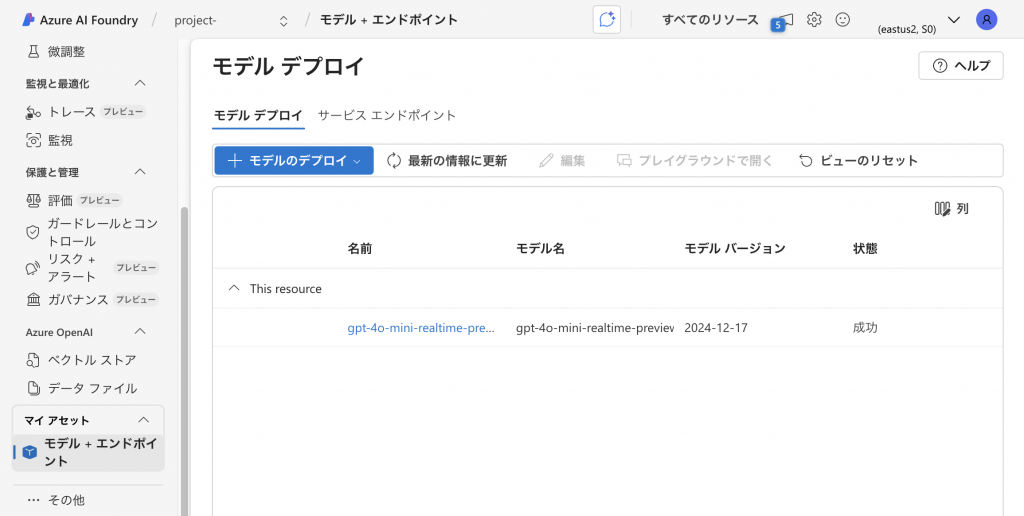Switch to サービス エンドポイント tab

[387, 116]
